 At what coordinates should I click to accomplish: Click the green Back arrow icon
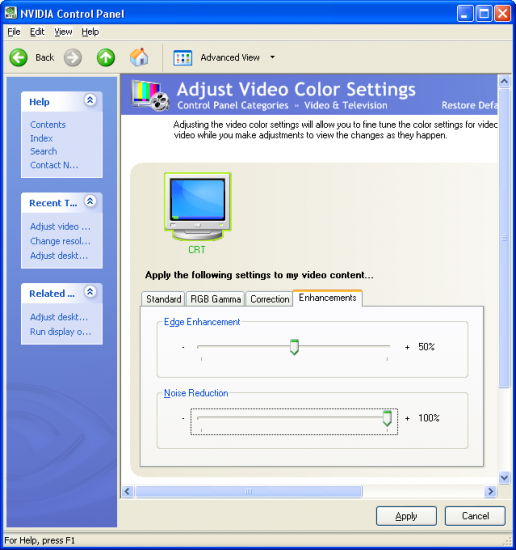[x=18, y=58]
